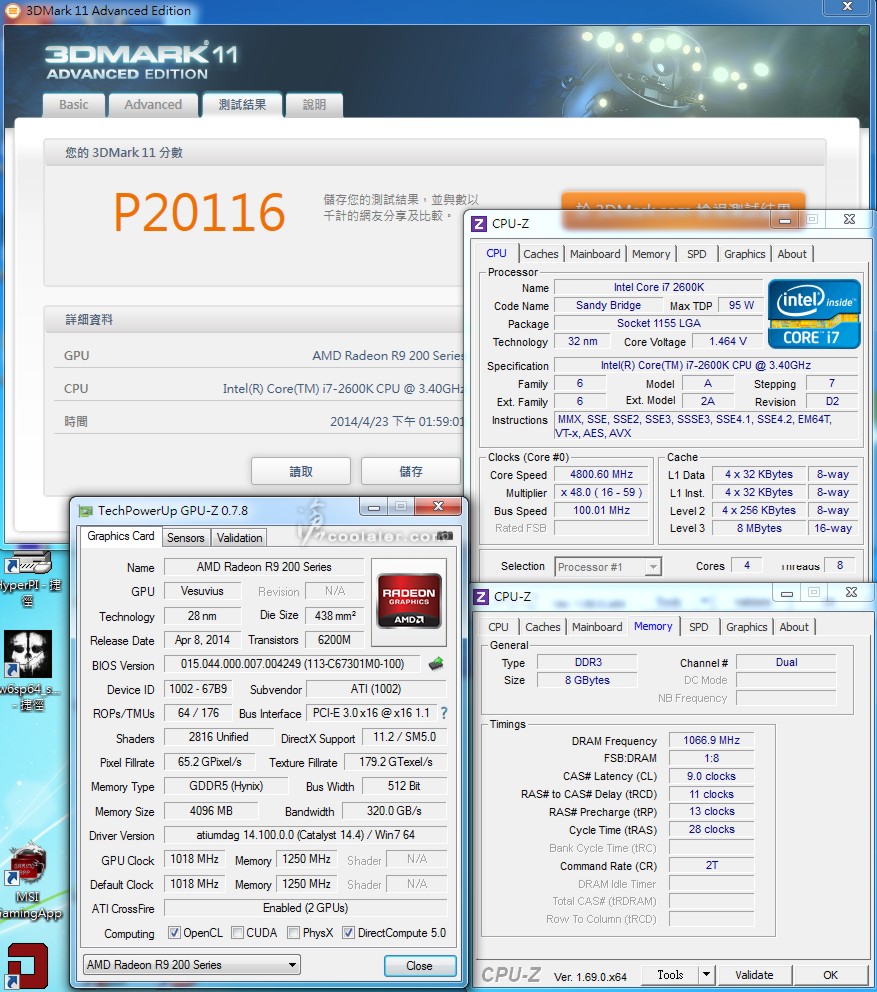Click the 儲存 button in 3DMark
877x992 pixels.
(x=411, y=471)
